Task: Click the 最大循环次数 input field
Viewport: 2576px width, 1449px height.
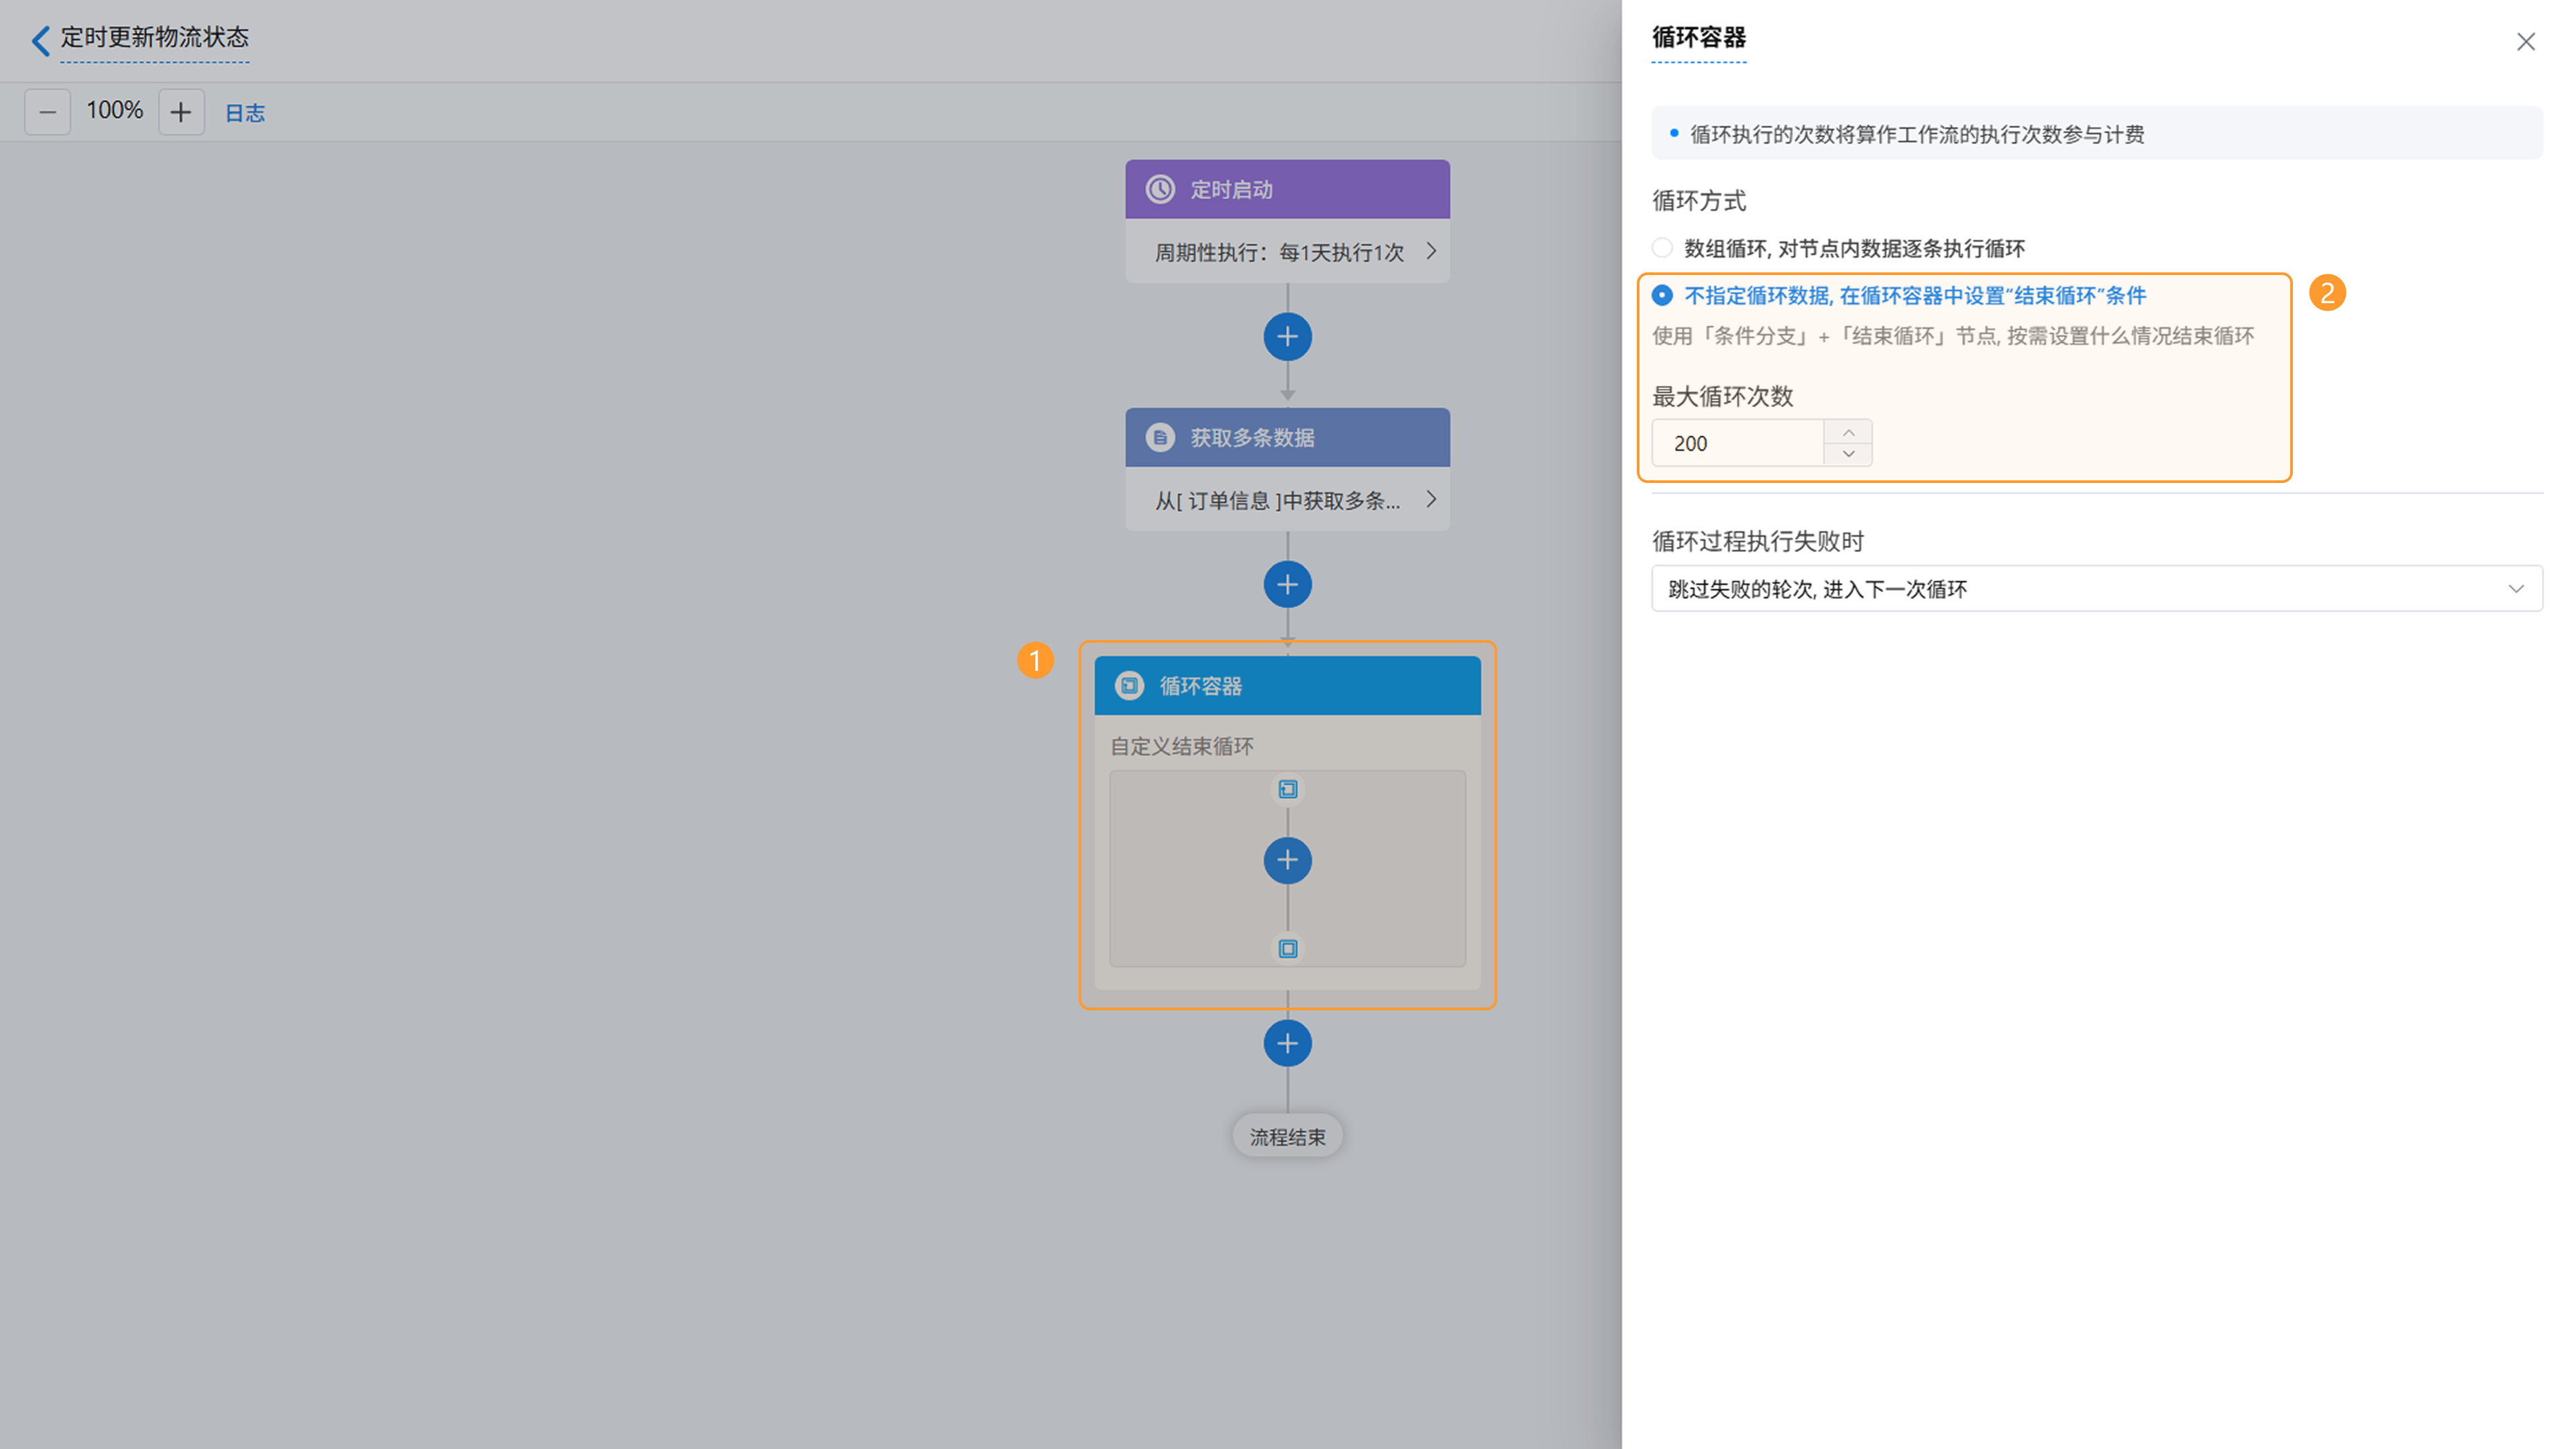Action: (x=1738, y=443)
